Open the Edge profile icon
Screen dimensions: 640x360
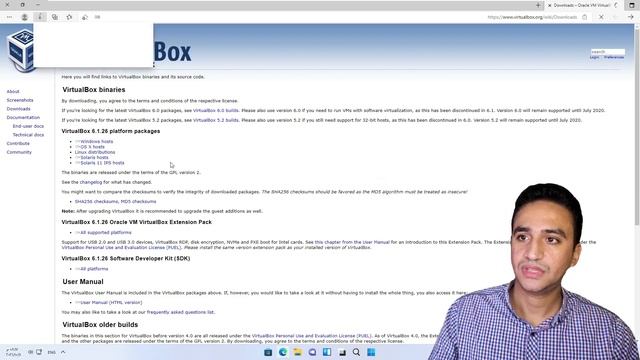(24, 17)
